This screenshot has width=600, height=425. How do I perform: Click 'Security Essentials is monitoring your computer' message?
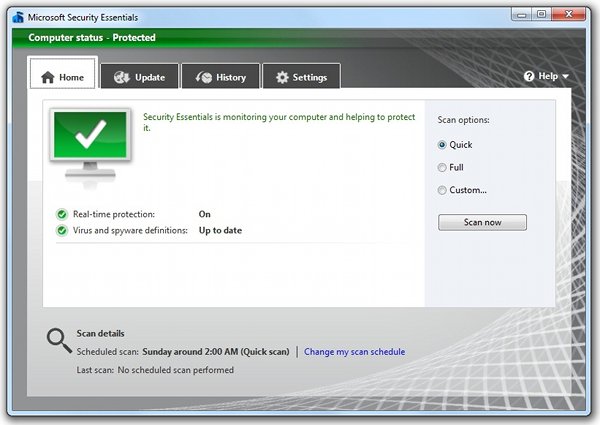click(x=279, y=122)
